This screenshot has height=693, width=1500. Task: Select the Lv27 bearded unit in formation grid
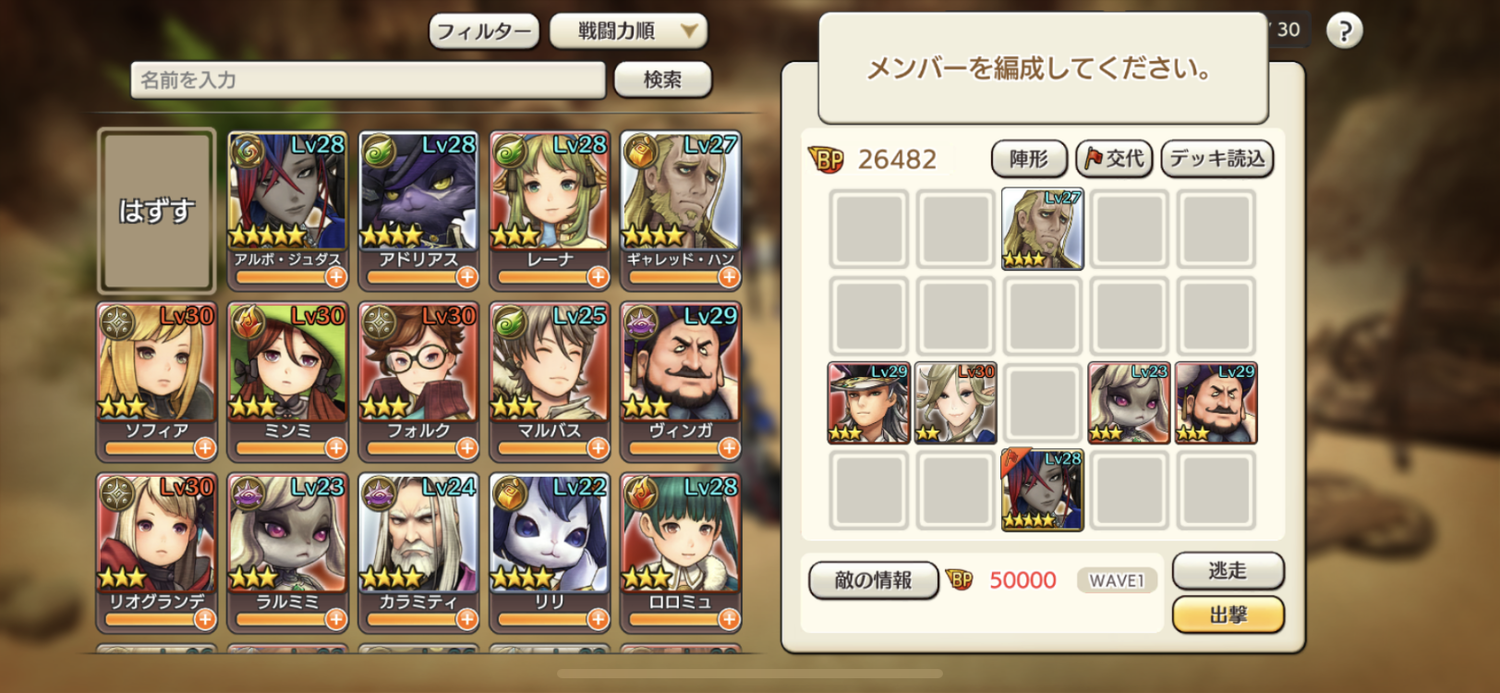pyautogui.click(x=1042, y=229)
